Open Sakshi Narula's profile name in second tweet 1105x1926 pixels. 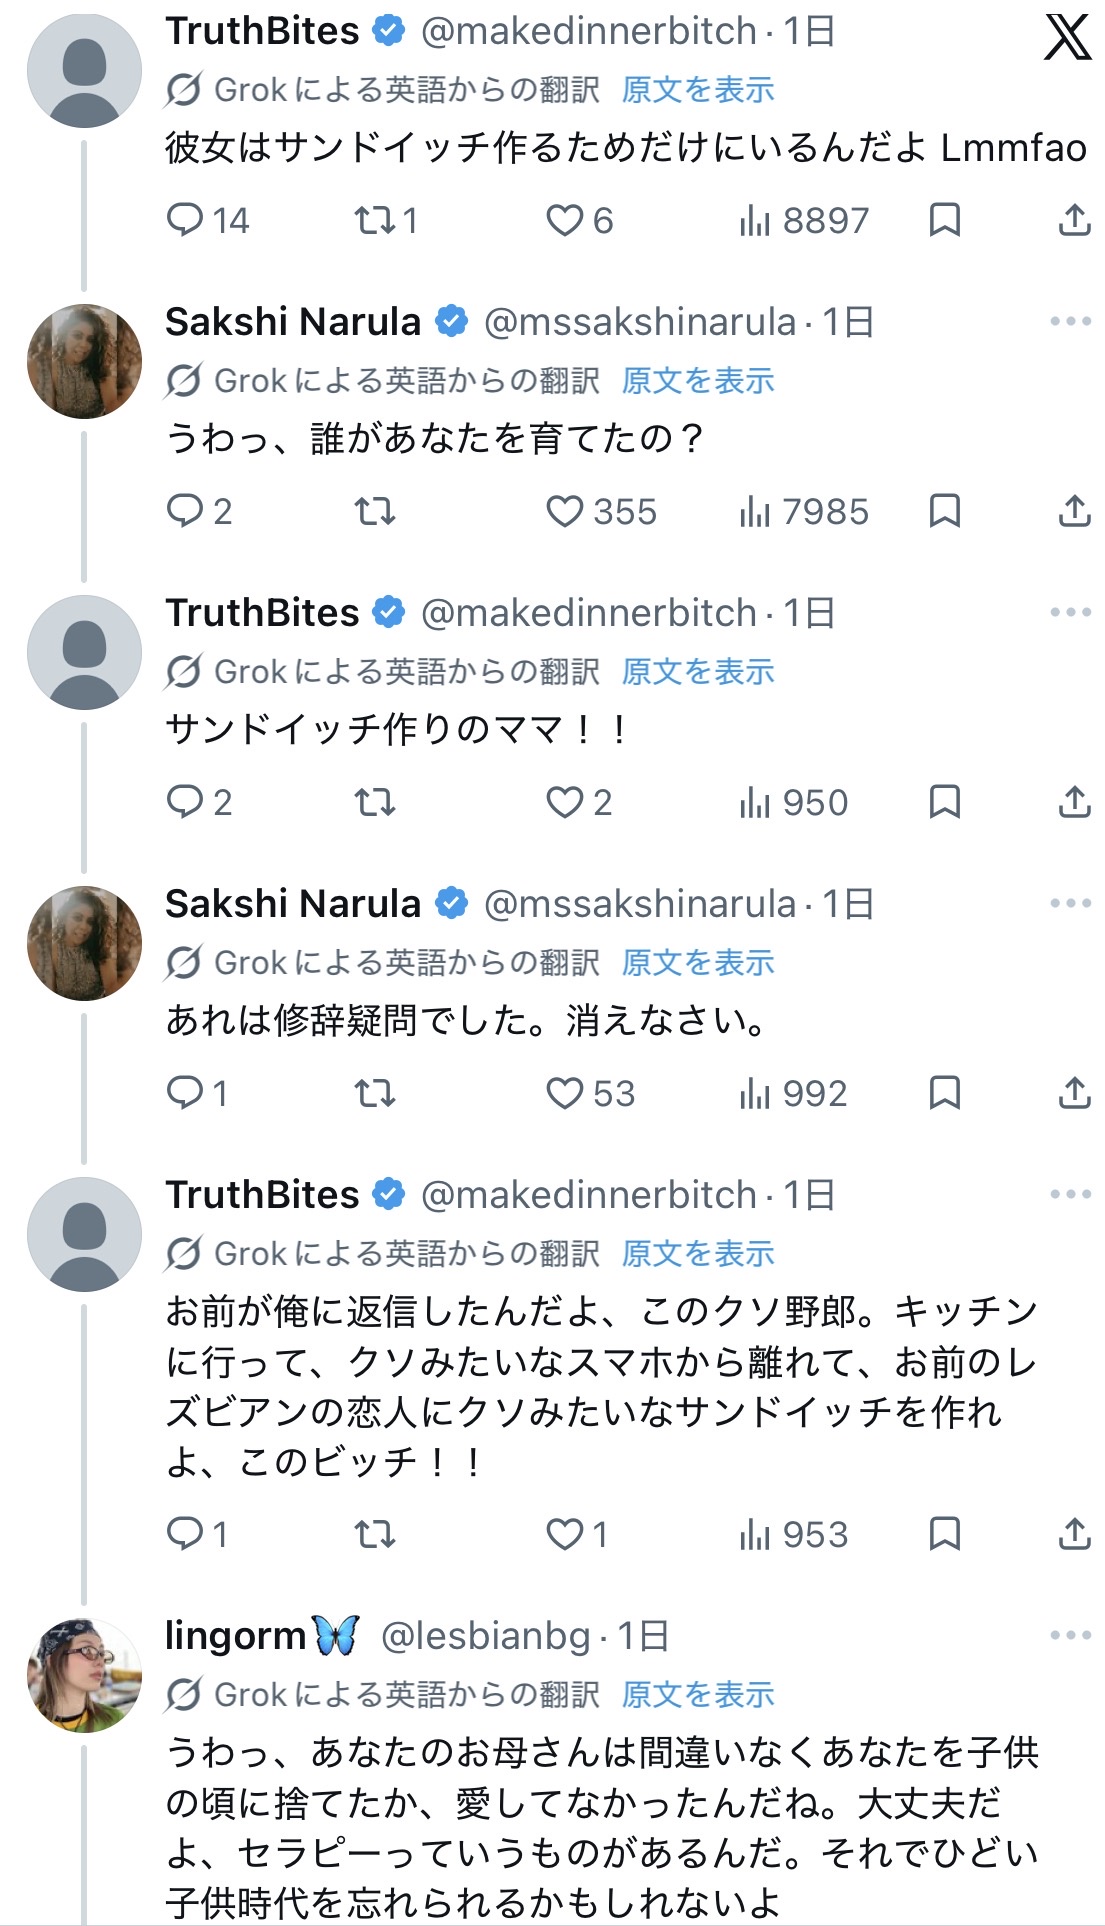coord(293,322)
